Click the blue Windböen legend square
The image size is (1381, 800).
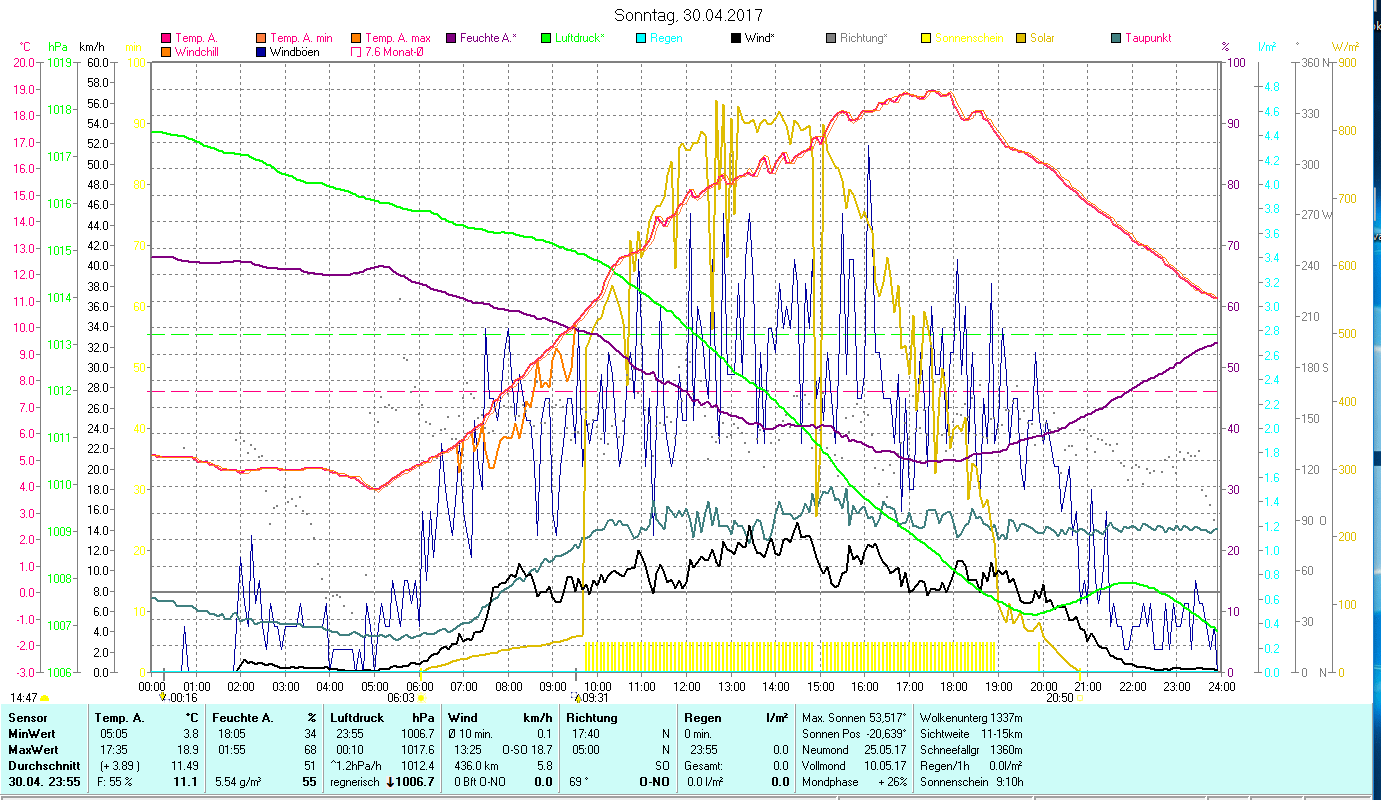click(262, 51)
